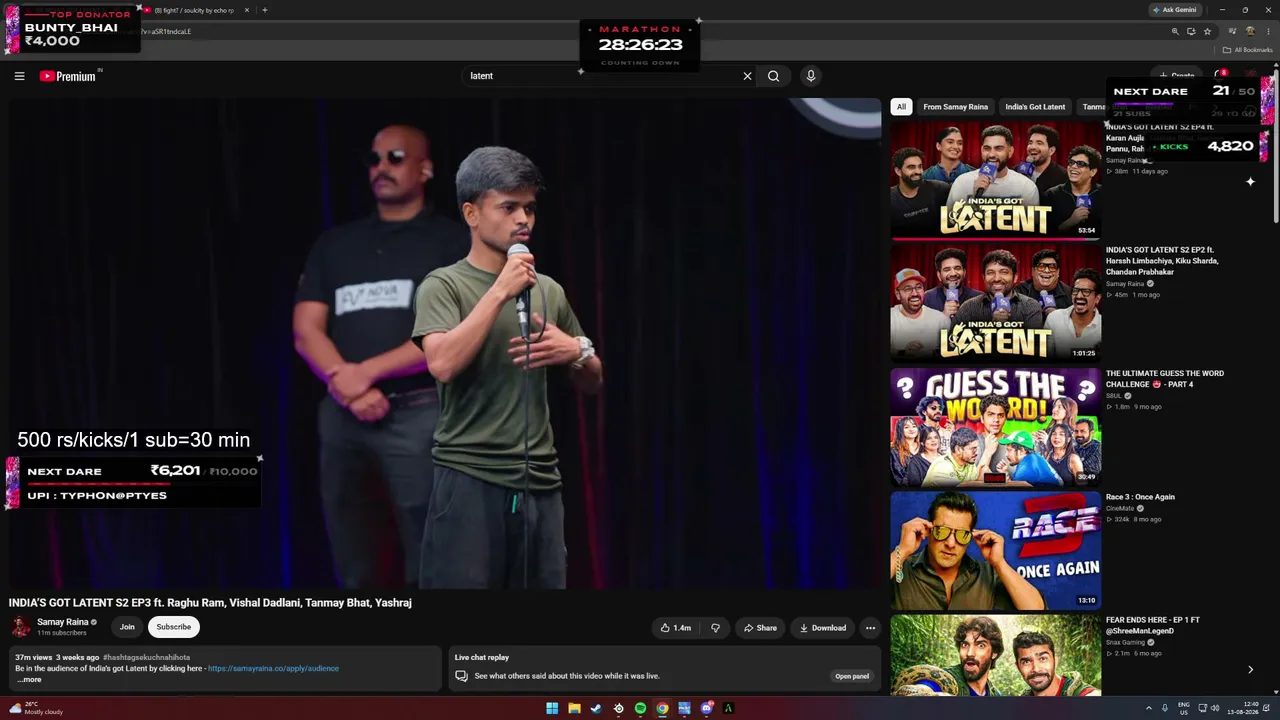Screen dimensions: 1280x720
Task: Open File Explorer from taskbar
Action: (574, 708)
